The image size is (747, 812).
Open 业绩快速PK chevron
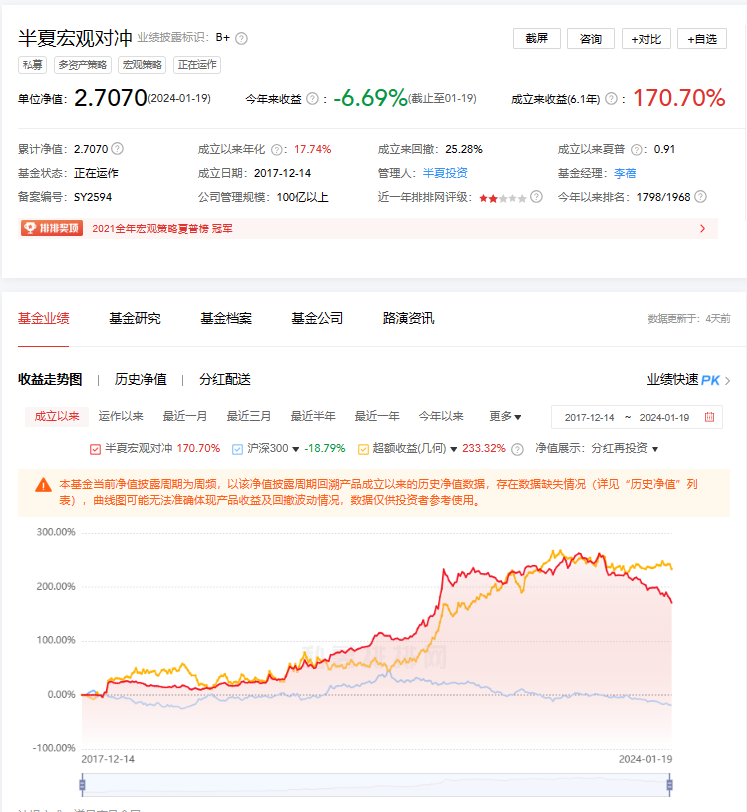pos(728,381)
